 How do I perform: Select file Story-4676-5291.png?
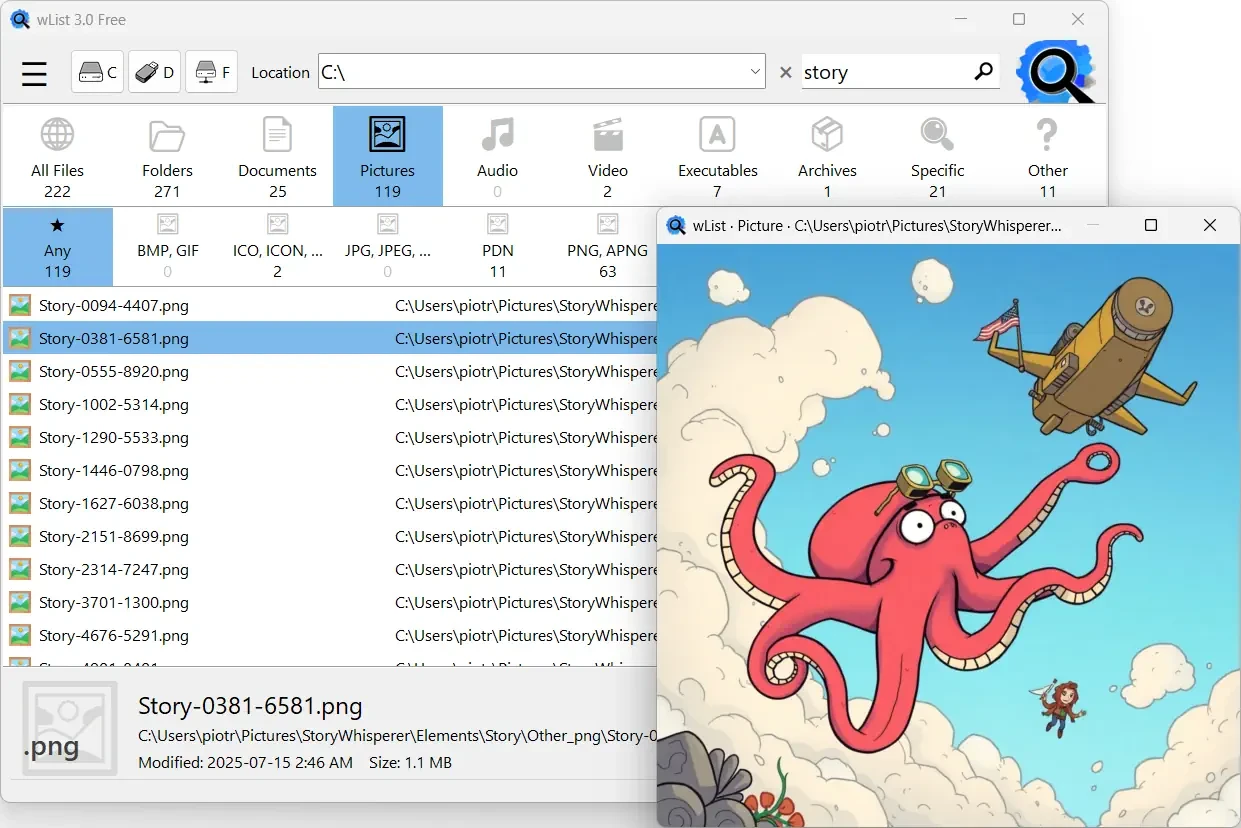pos(330,635)
